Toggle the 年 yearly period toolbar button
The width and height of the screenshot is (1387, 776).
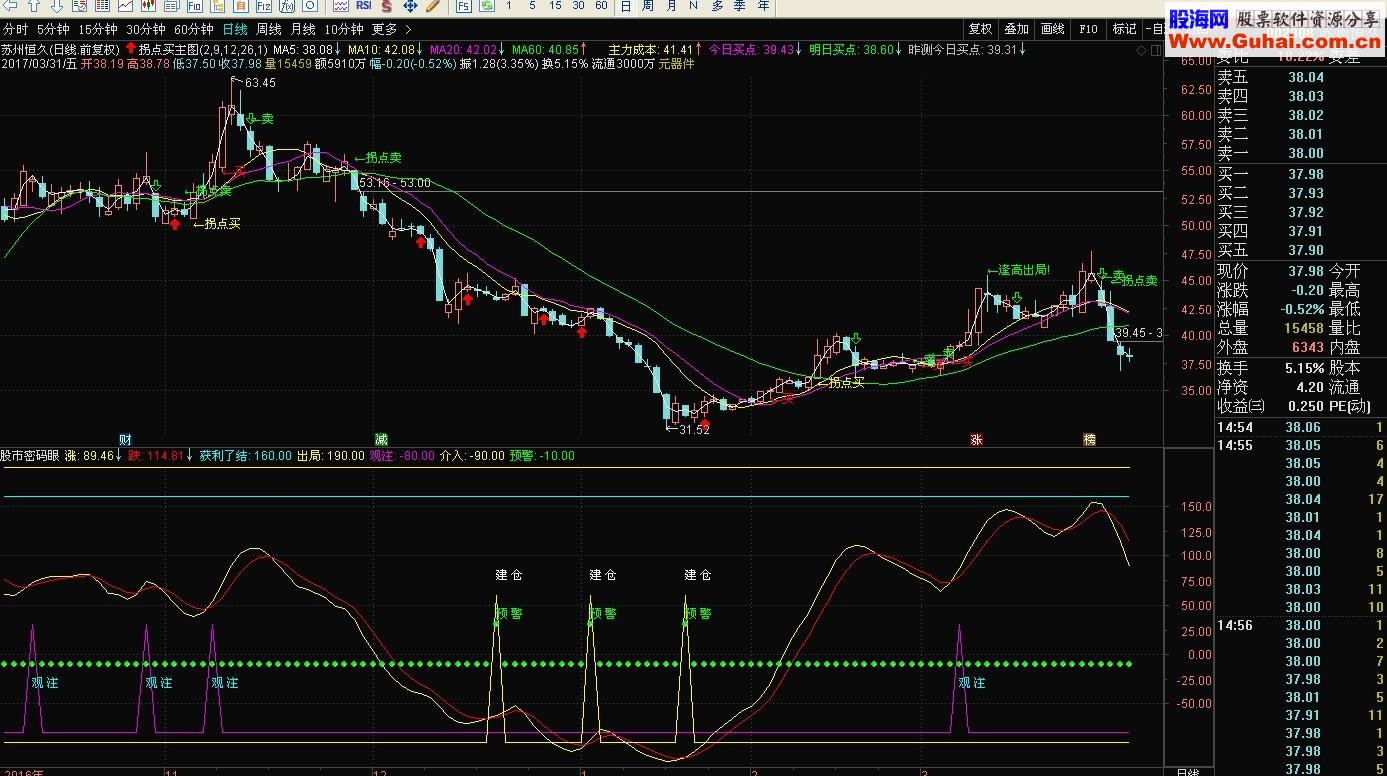click(x=764, y=6)
